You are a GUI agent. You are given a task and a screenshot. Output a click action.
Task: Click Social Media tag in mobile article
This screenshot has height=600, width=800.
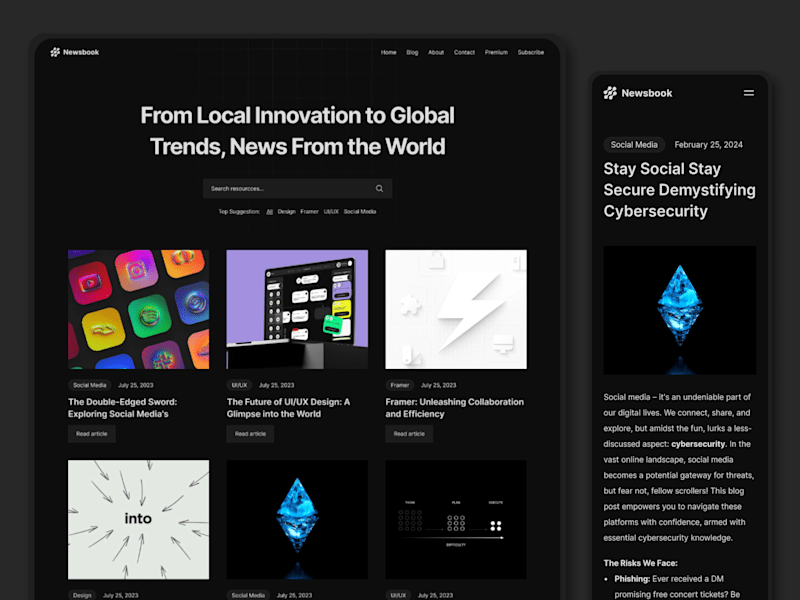point(634,144)
